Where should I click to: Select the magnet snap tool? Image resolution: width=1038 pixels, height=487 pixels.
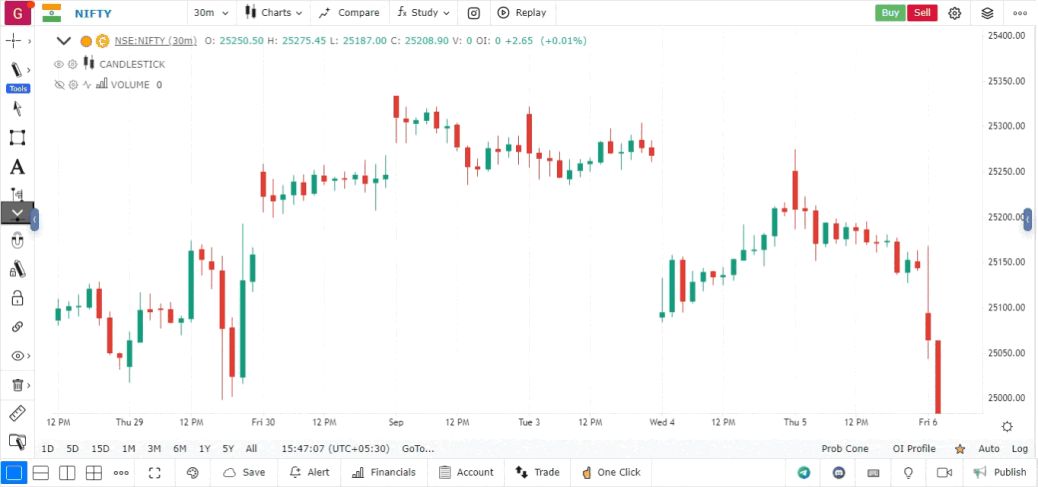pos(16,241)
